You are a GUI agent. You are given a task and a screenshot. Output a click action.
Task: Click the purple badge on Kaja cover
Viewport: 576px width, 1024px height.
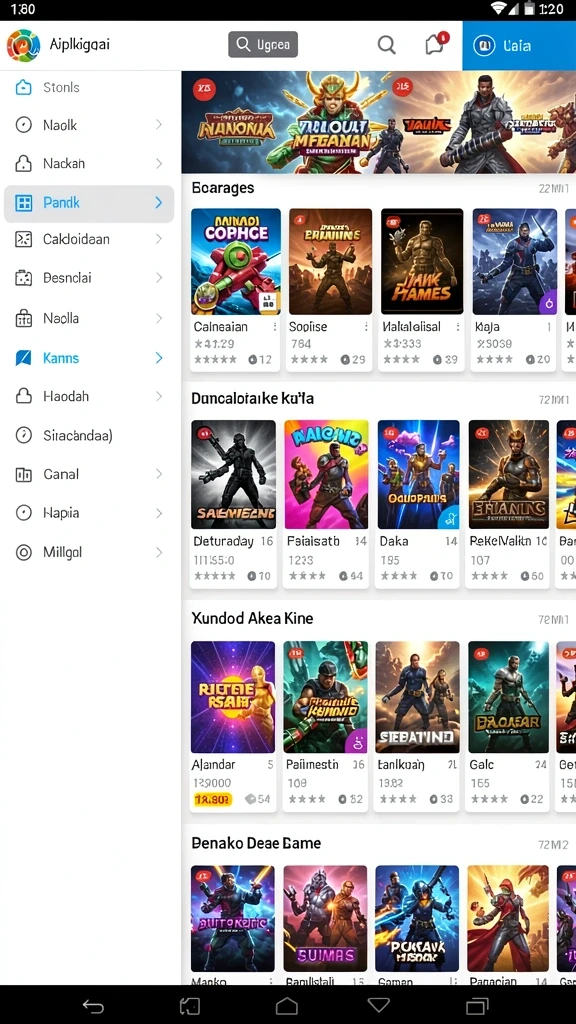(x=548, y=302)
